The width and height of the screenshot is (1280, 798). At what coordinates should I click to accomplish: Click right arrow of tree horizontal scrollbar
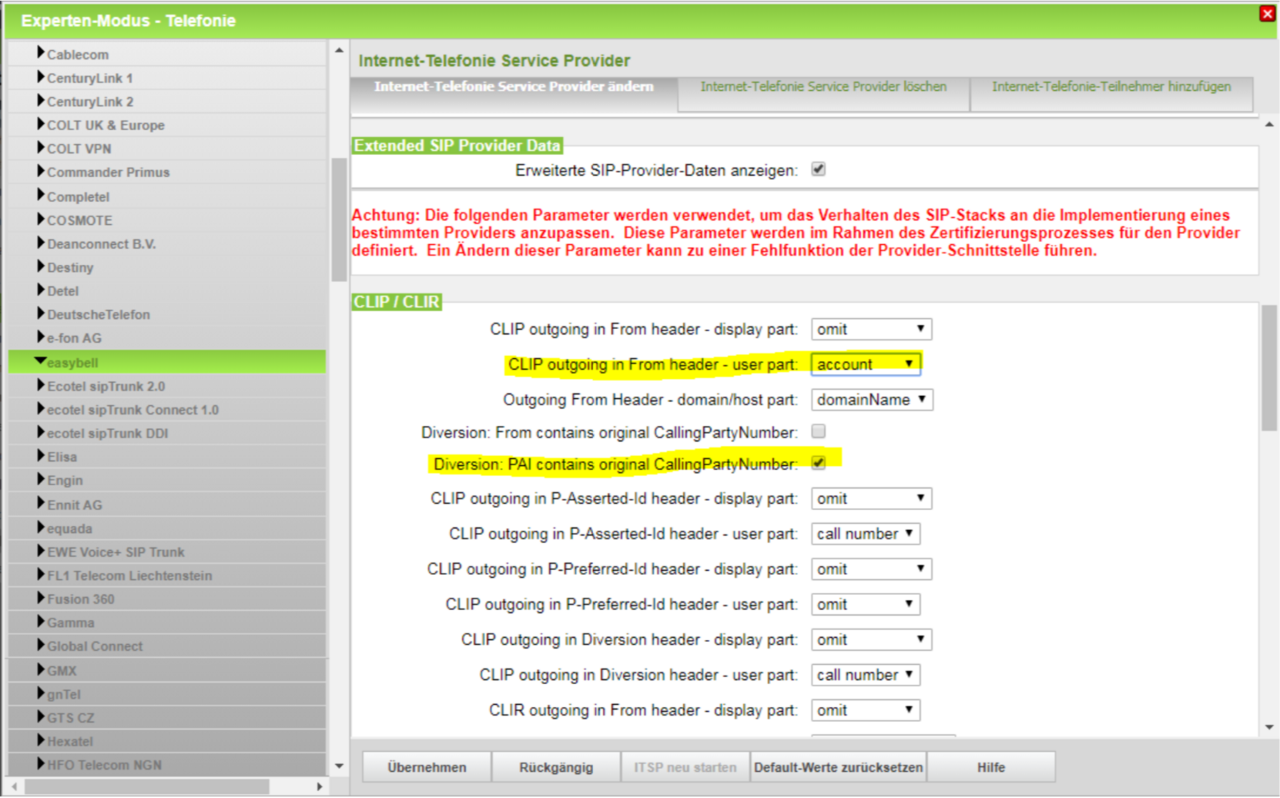[320, 786]
